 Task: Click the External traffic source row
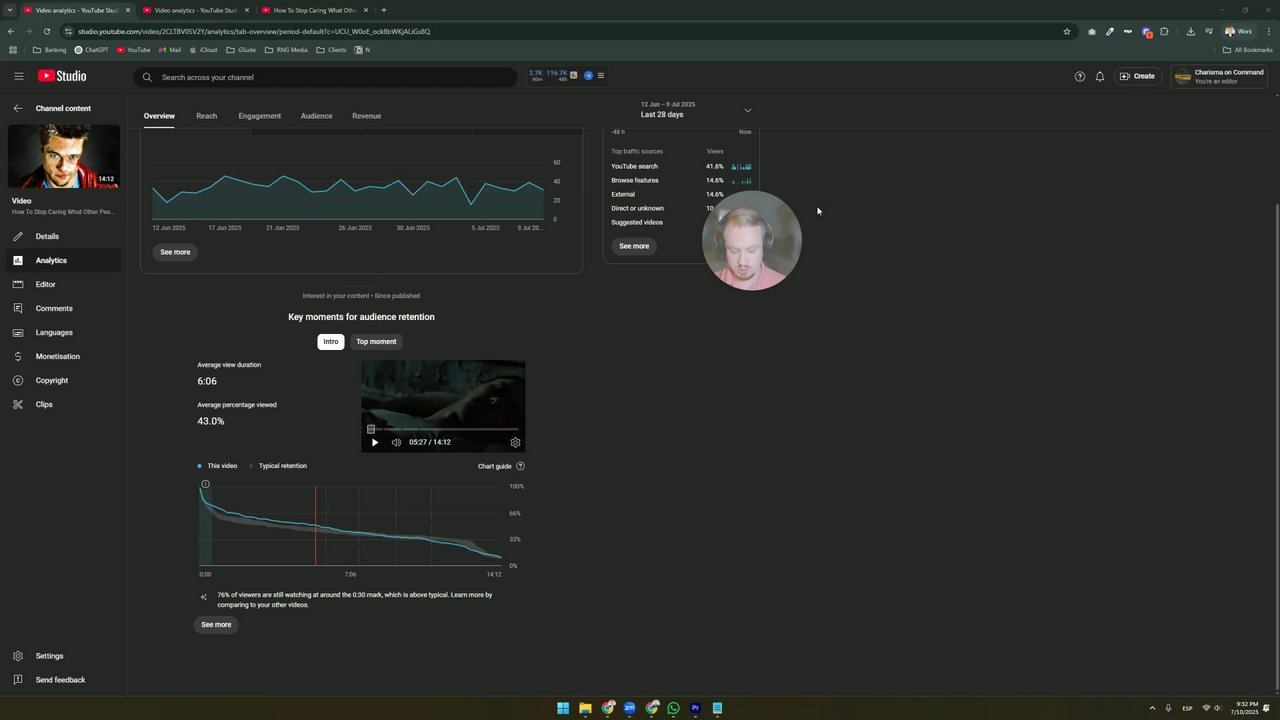tap(681, 194)
